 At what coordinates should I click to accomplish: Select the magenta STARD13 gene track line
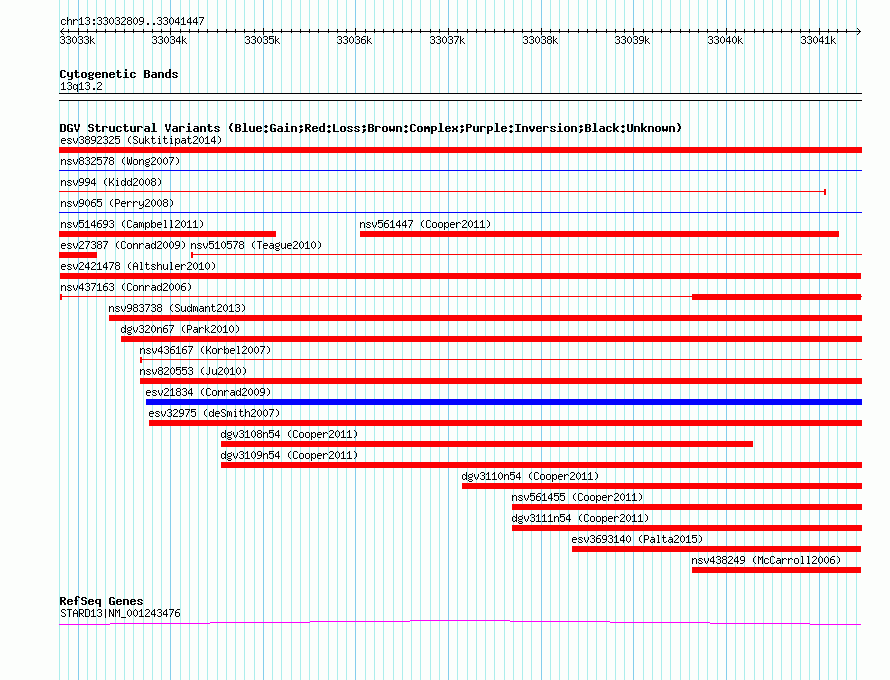460,623
